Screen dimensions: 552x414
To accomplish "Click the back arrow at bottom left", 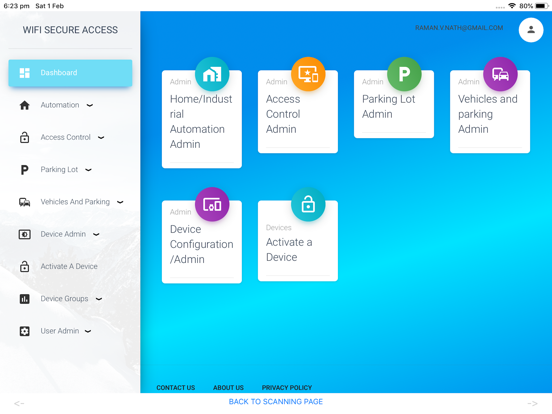I will (x=19, y=403).
